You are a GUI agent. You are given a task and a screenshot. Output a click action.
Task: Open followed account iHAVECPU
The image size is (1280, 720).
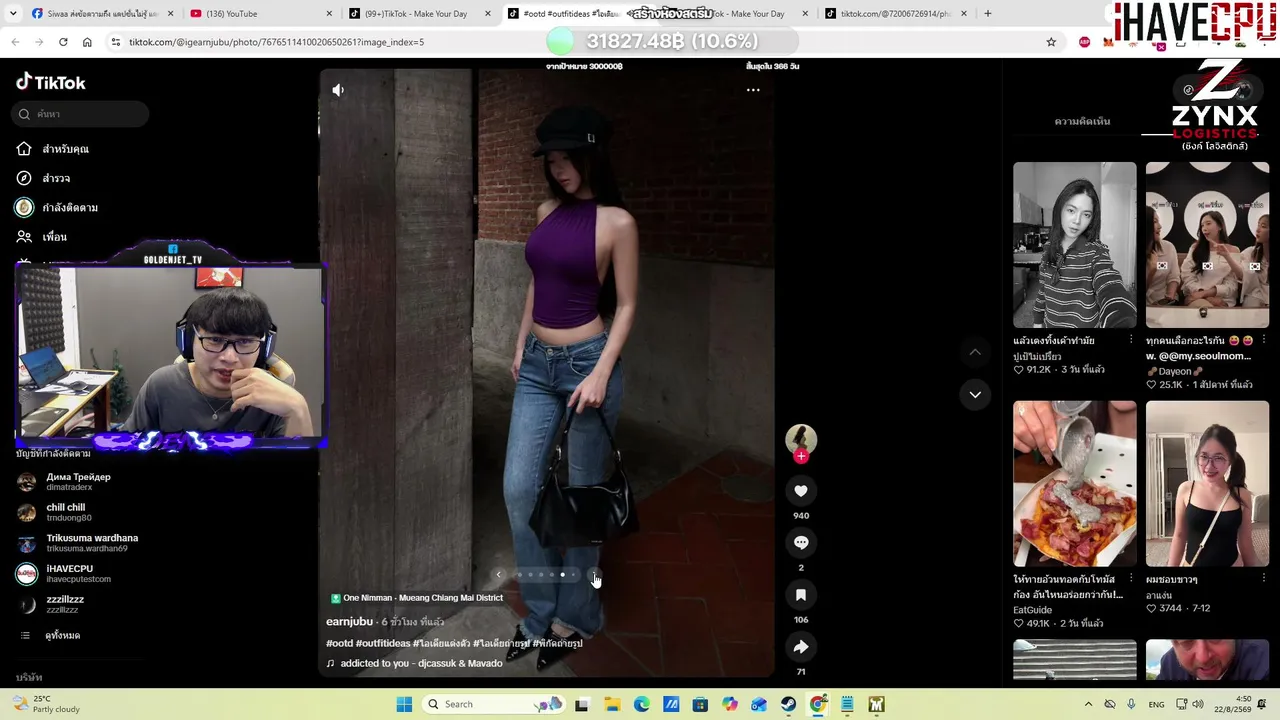click(x=64, y=574)
